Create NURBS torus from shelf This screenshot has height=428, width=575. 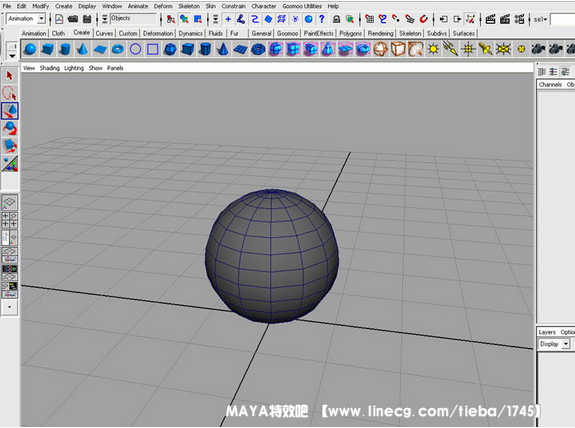118,49
